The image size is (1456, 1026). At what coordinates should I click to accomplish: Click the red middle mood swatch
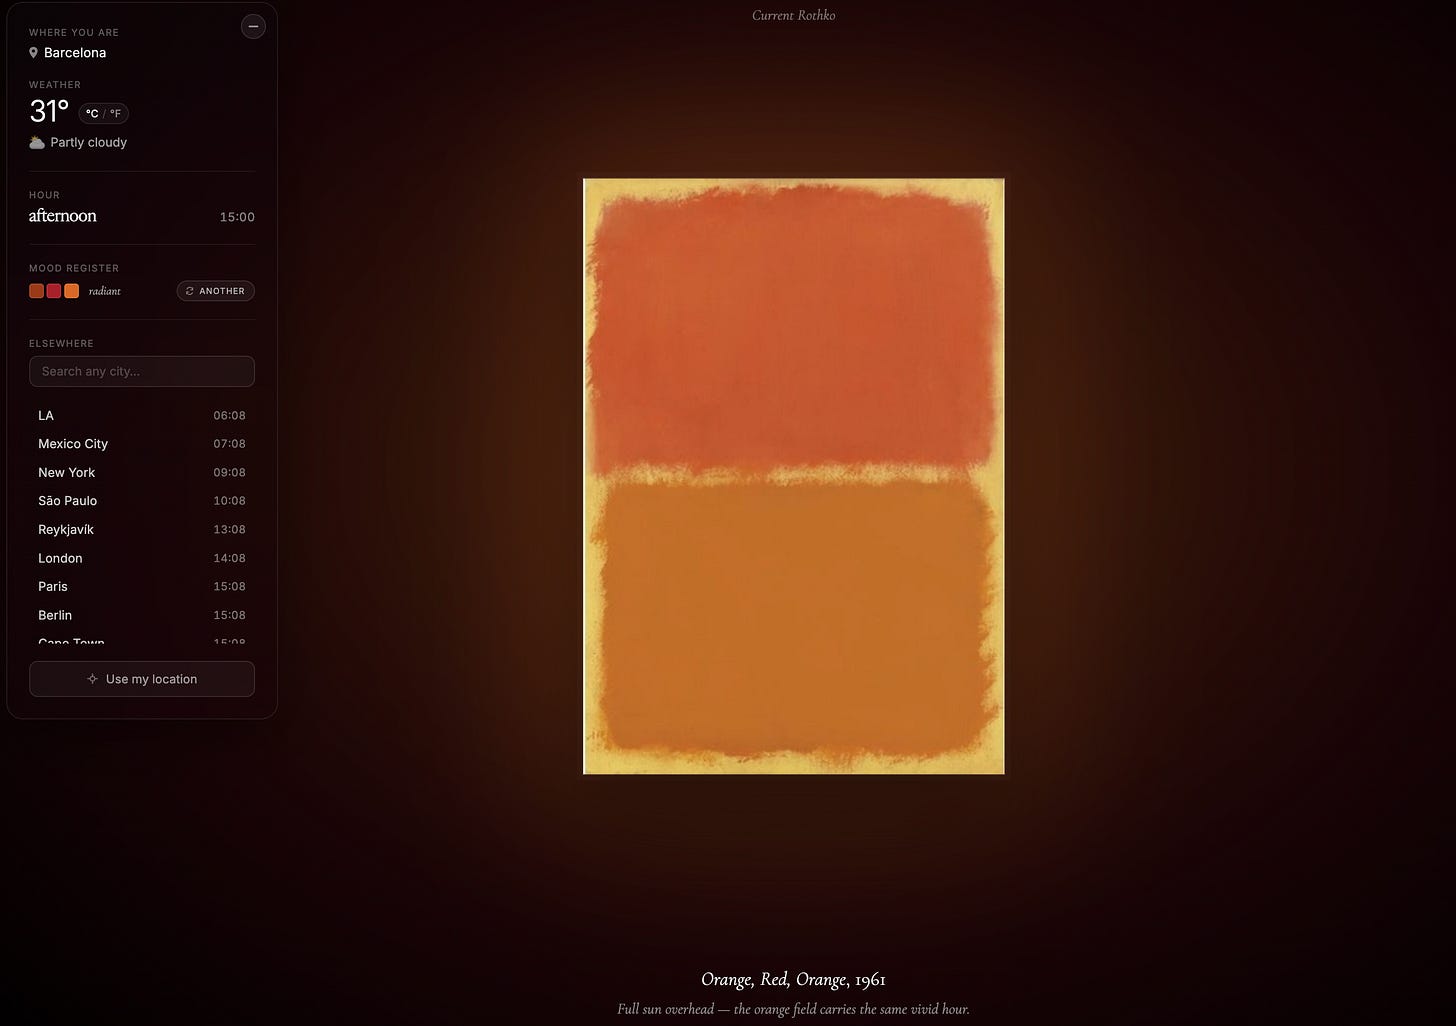54,291
